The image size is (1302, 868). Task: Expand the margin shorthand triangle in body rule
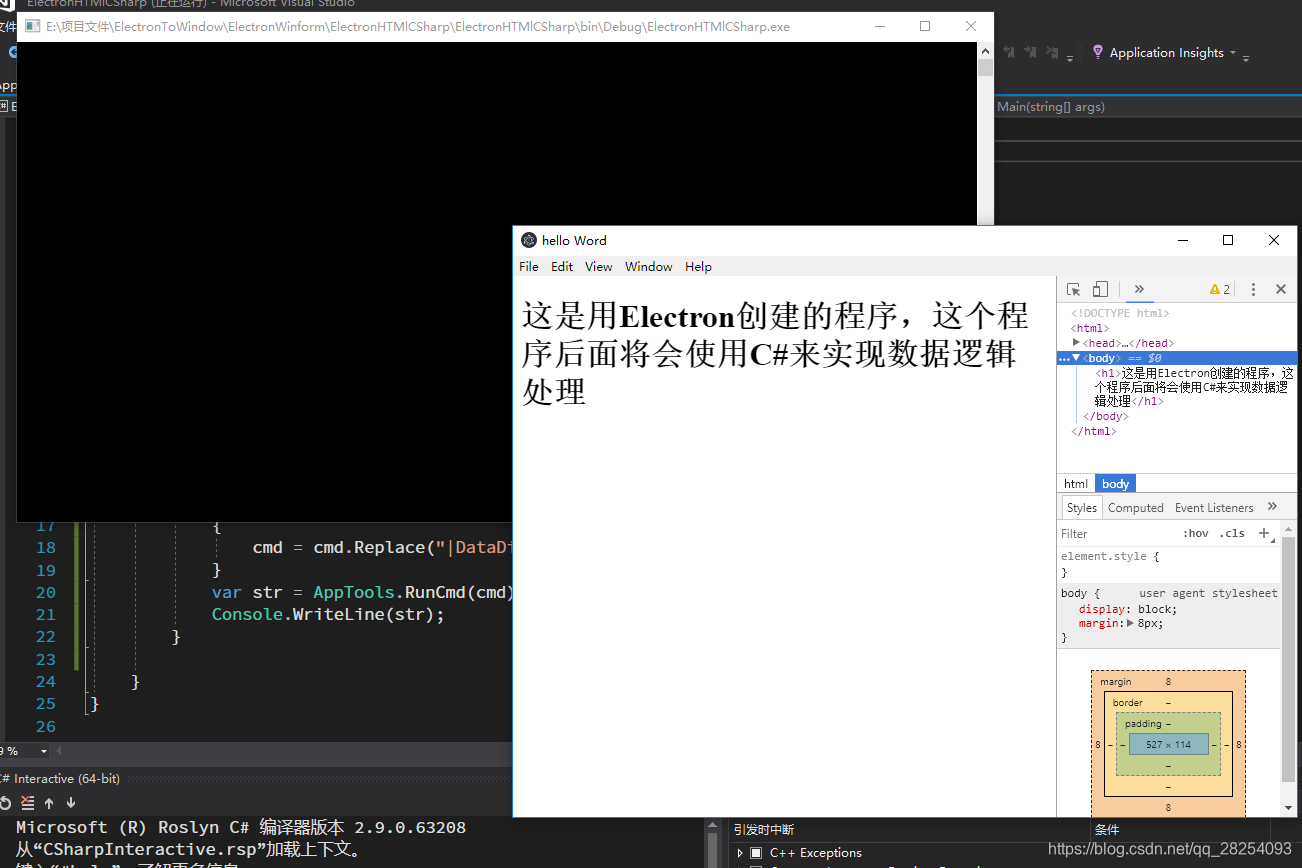point(1130,623)
